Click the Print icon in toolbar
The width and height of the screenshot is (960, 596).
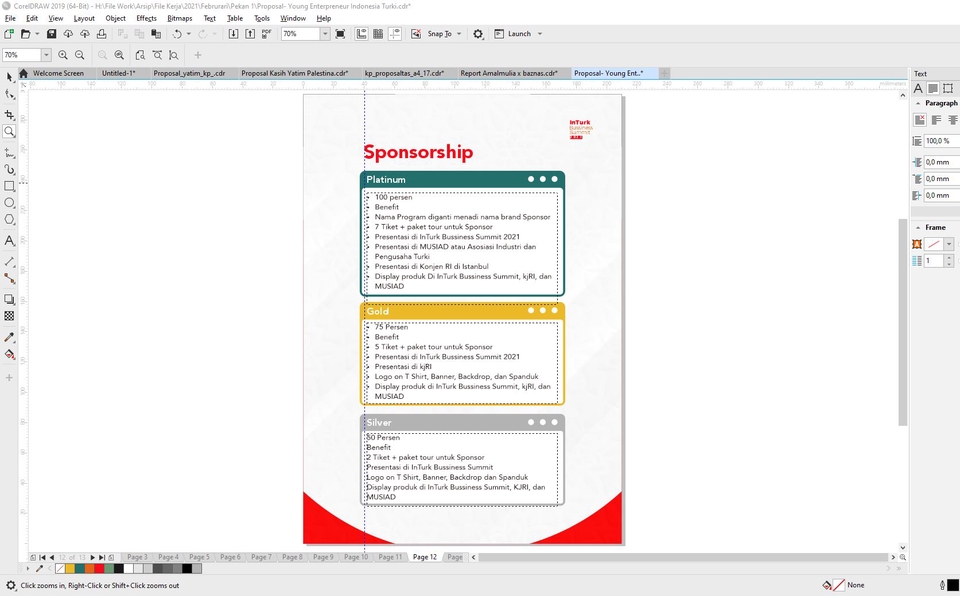coord(102,34)
